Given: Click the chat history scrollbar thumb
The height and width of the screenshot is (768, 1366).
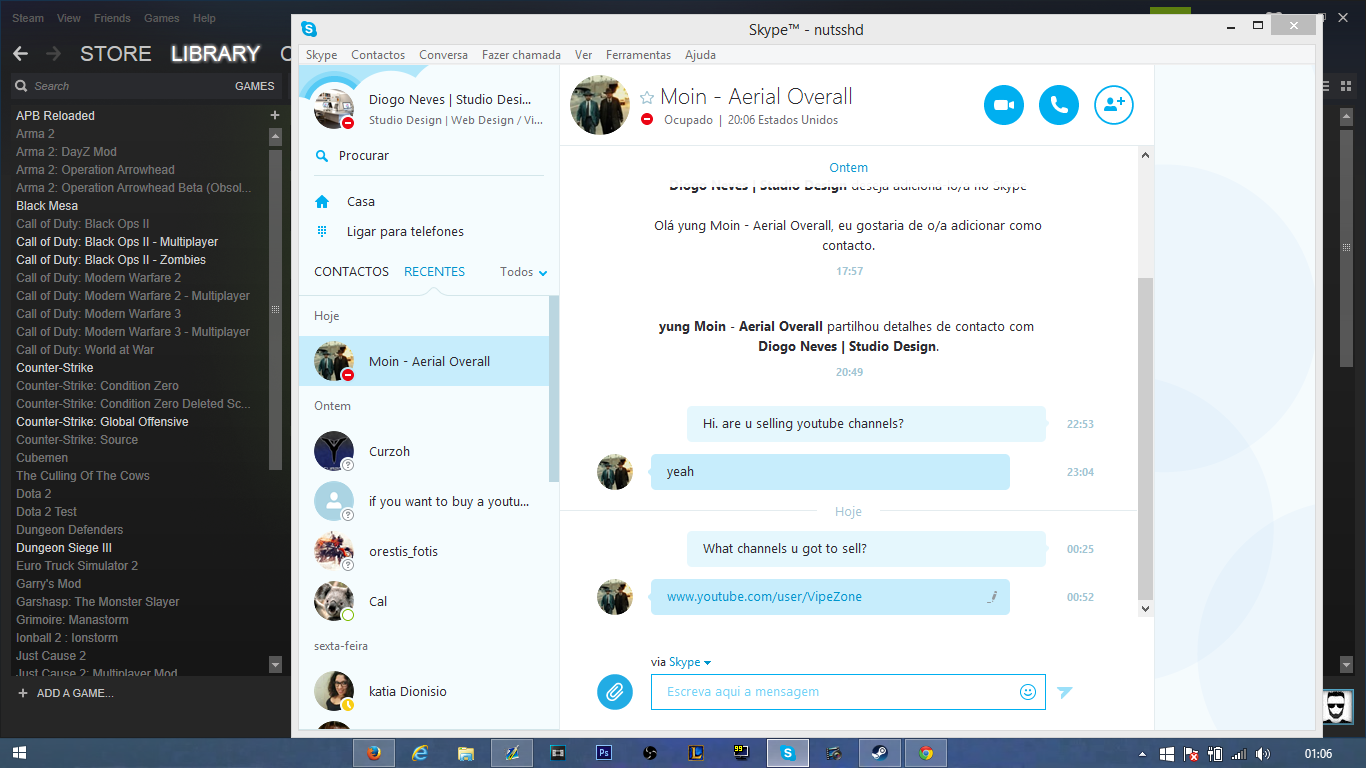Looking at the screenshot, I should pos(1145,438).
